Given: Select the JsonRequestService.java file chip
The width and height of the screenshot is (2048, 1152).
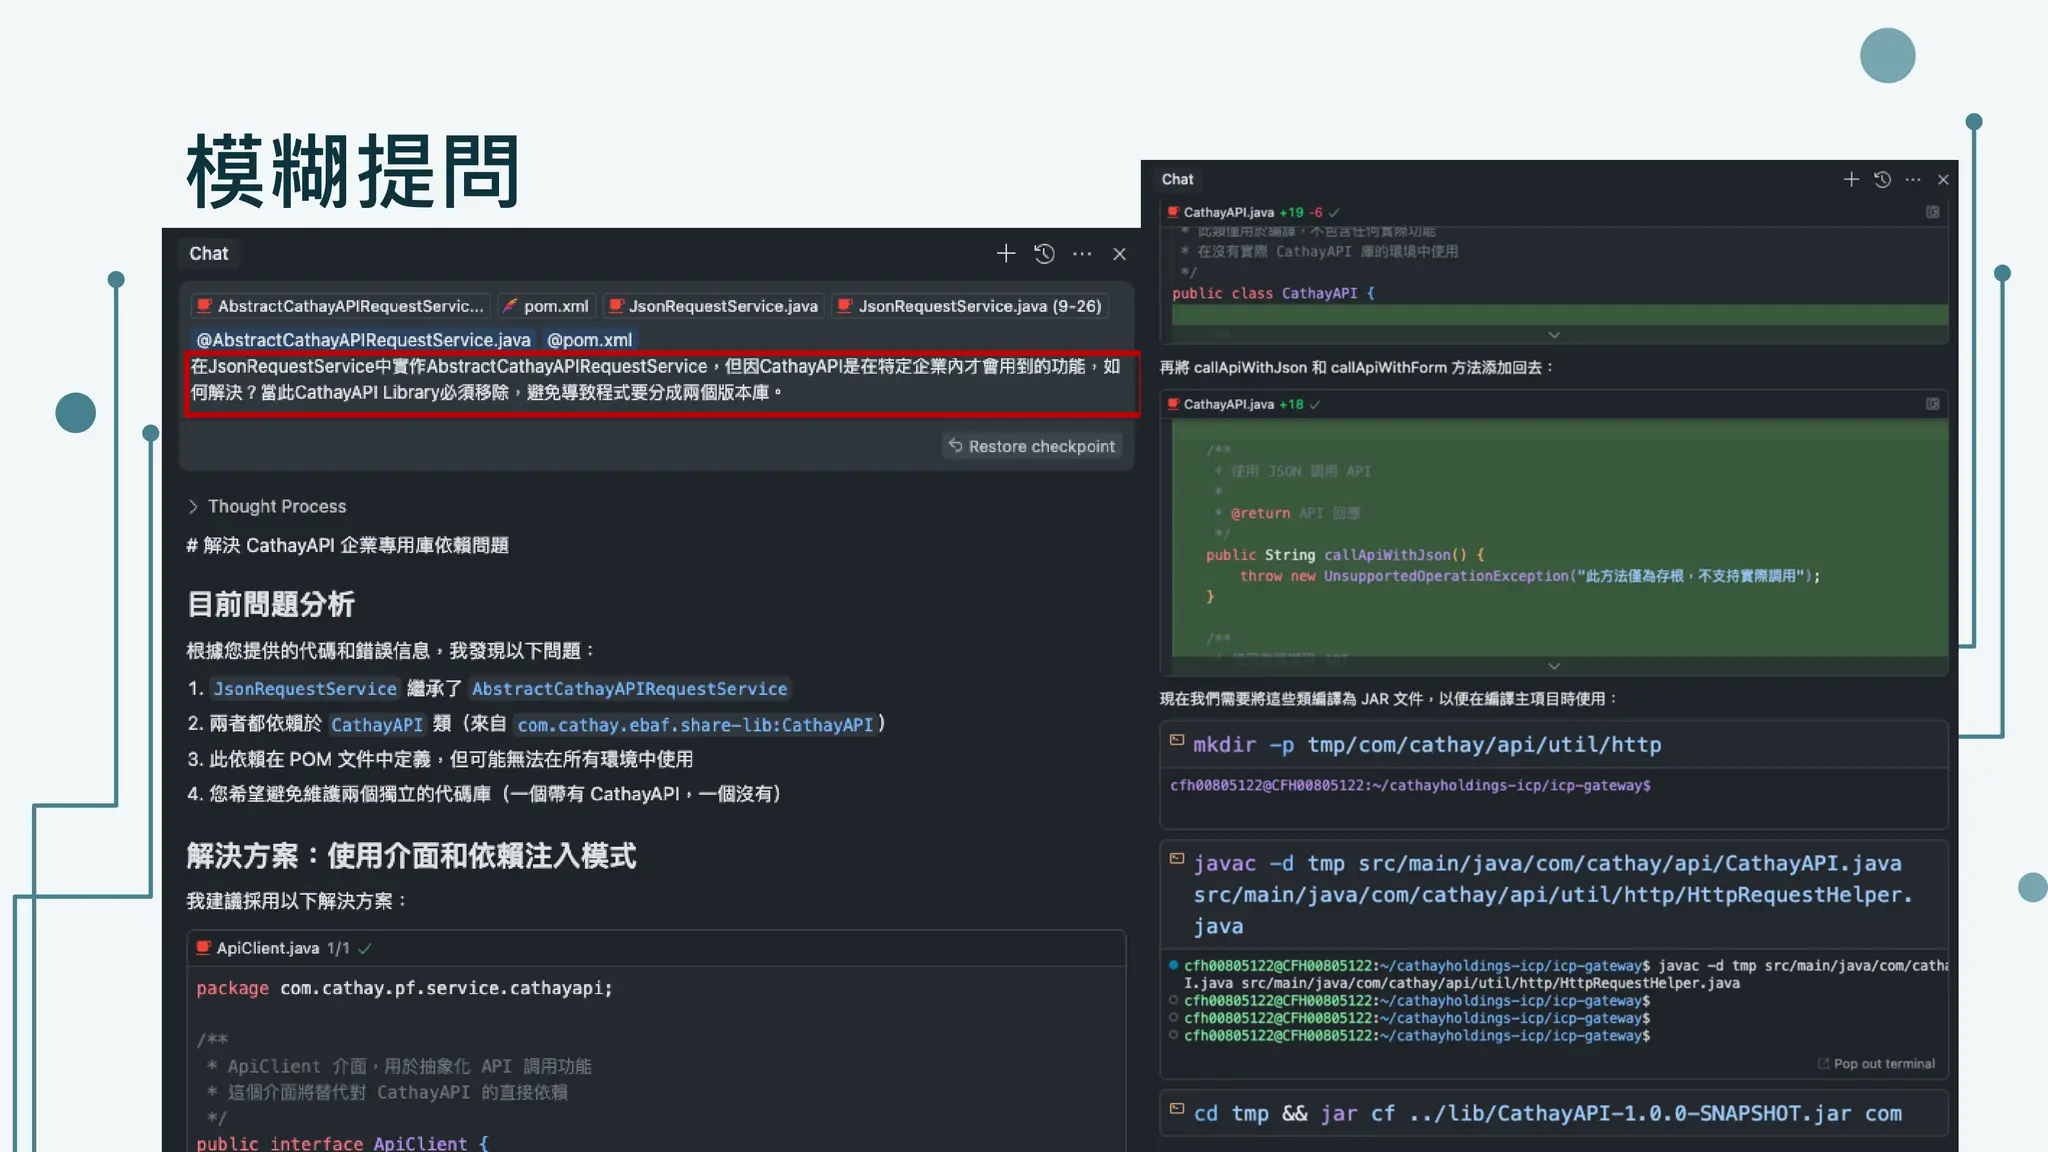Looking at the screenshot, I should coord(714,306).
